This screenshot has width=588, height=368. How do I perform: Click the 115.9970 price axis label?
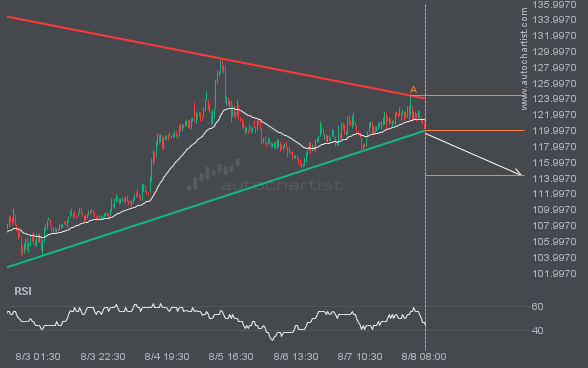pos(554,163)
